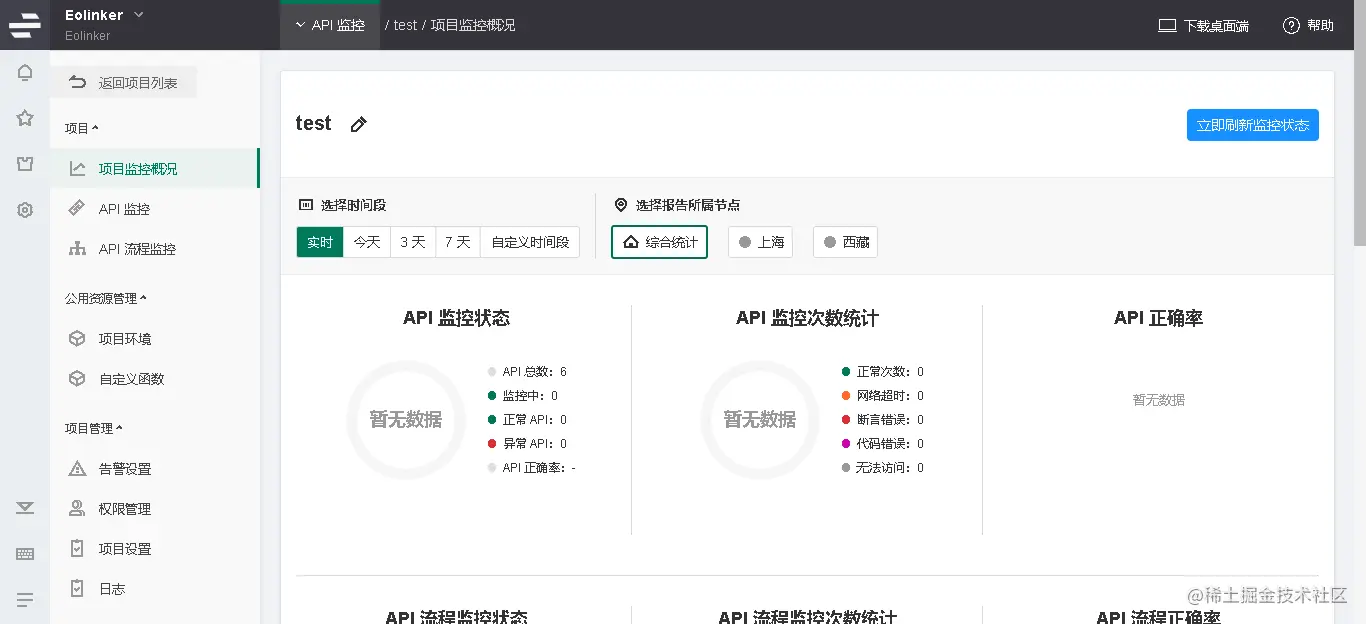Open API 流程监控 in sidebar
Image resolution: width=1366 pixels, height=624 pixels.
point(155,248)
